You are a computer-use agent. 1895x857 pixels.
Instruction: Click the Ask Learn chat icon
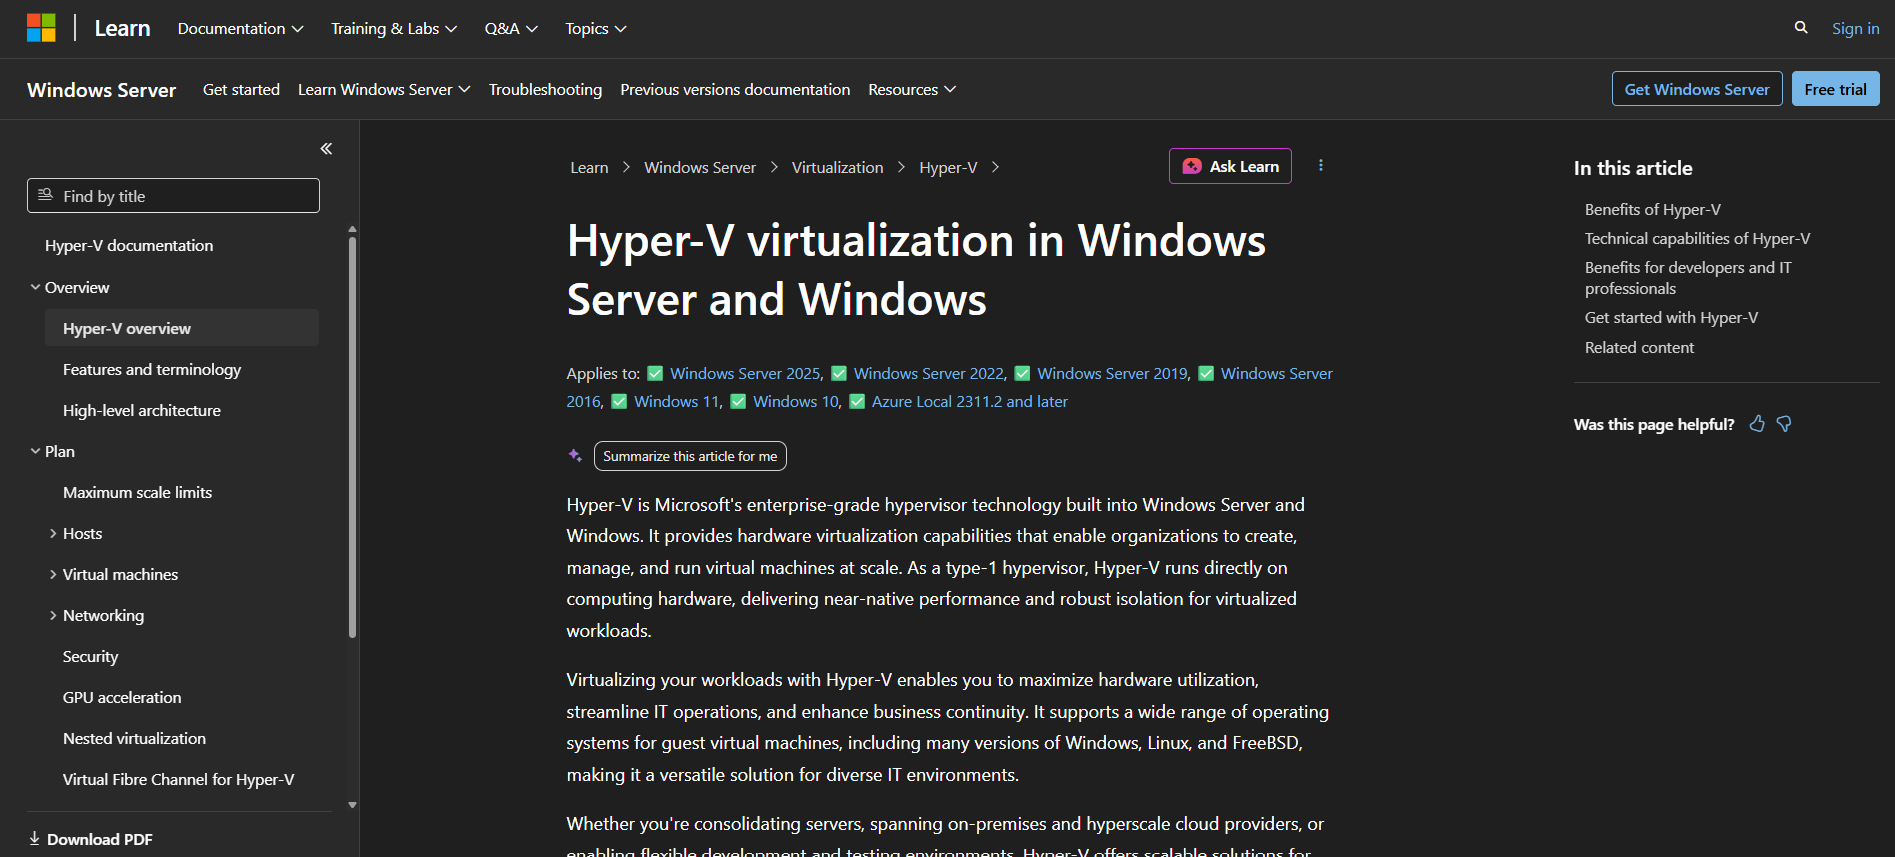[x=1192, y=166]
